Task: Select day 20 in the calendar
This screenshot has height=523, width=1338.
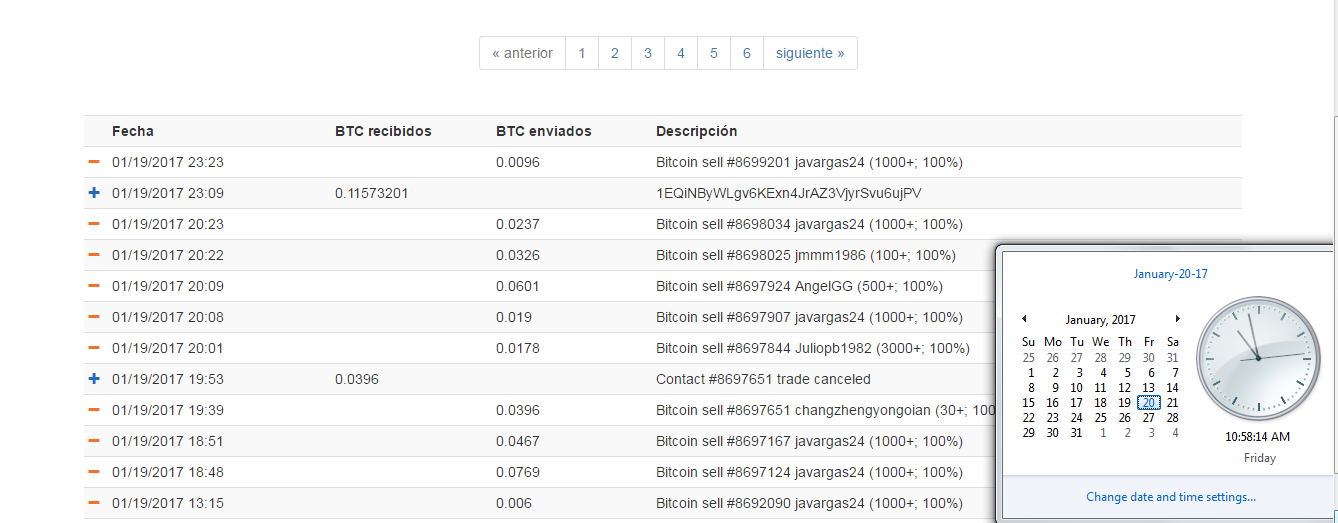Action: coord(1149,403)
